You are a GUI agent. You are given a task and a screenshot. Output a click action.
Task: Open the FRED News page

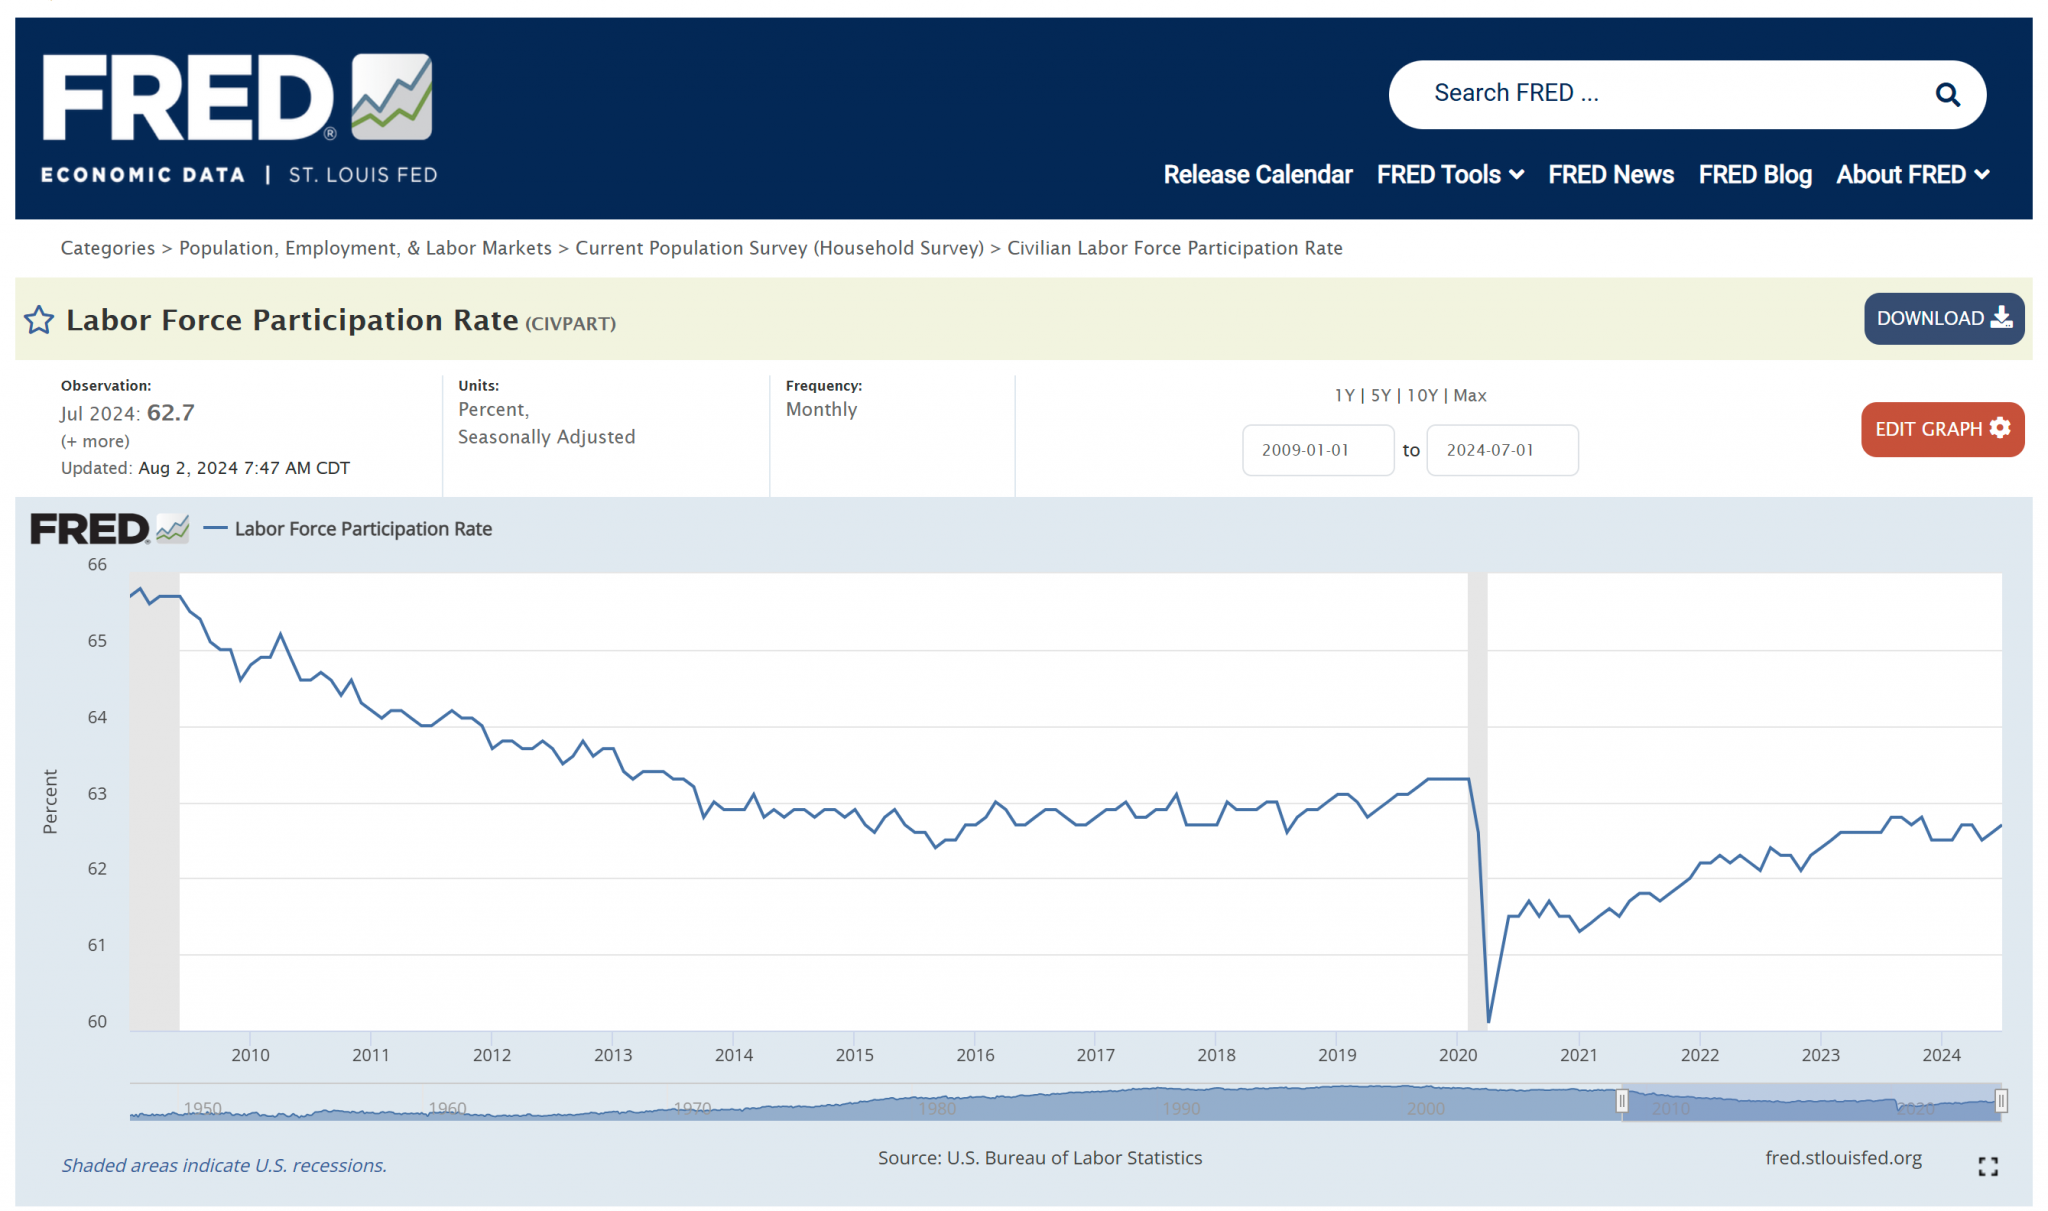[1610, 175]
